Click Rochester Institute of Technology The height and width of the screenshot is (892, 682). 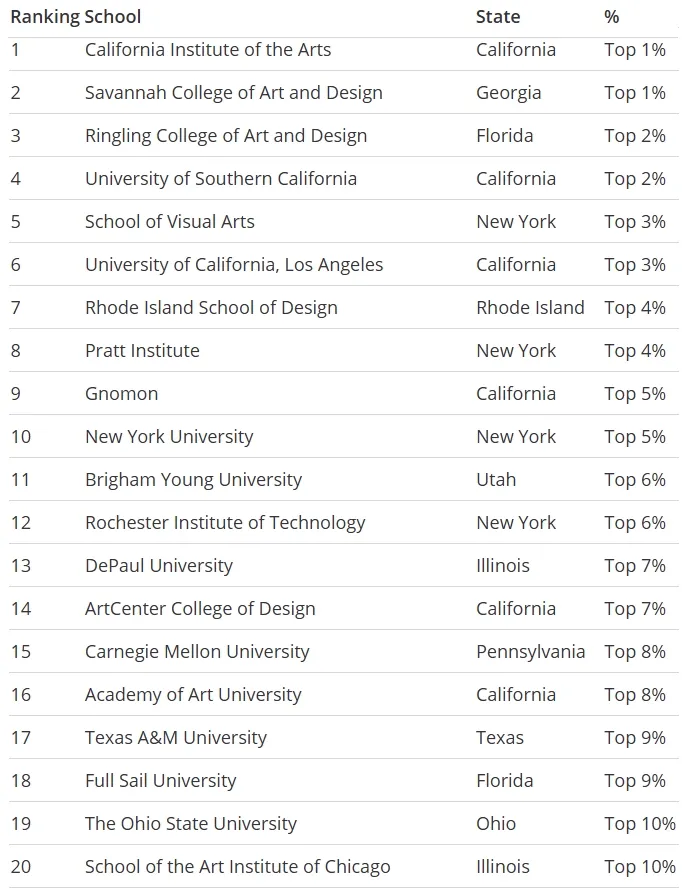[x=225, y=523]
